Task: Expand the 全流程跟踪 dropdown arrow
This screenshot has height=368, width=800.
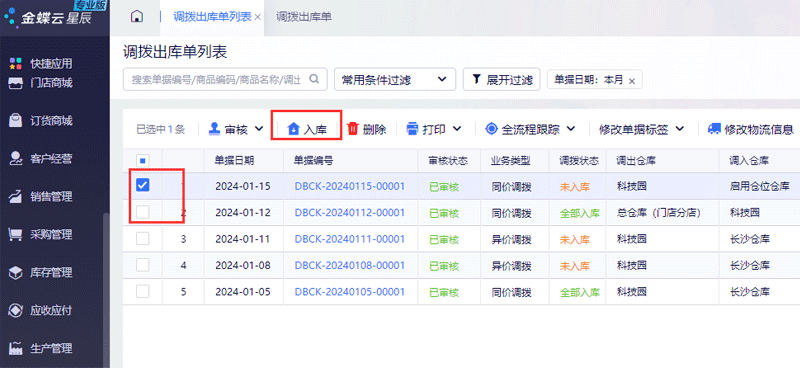Action: click(571, 129)
